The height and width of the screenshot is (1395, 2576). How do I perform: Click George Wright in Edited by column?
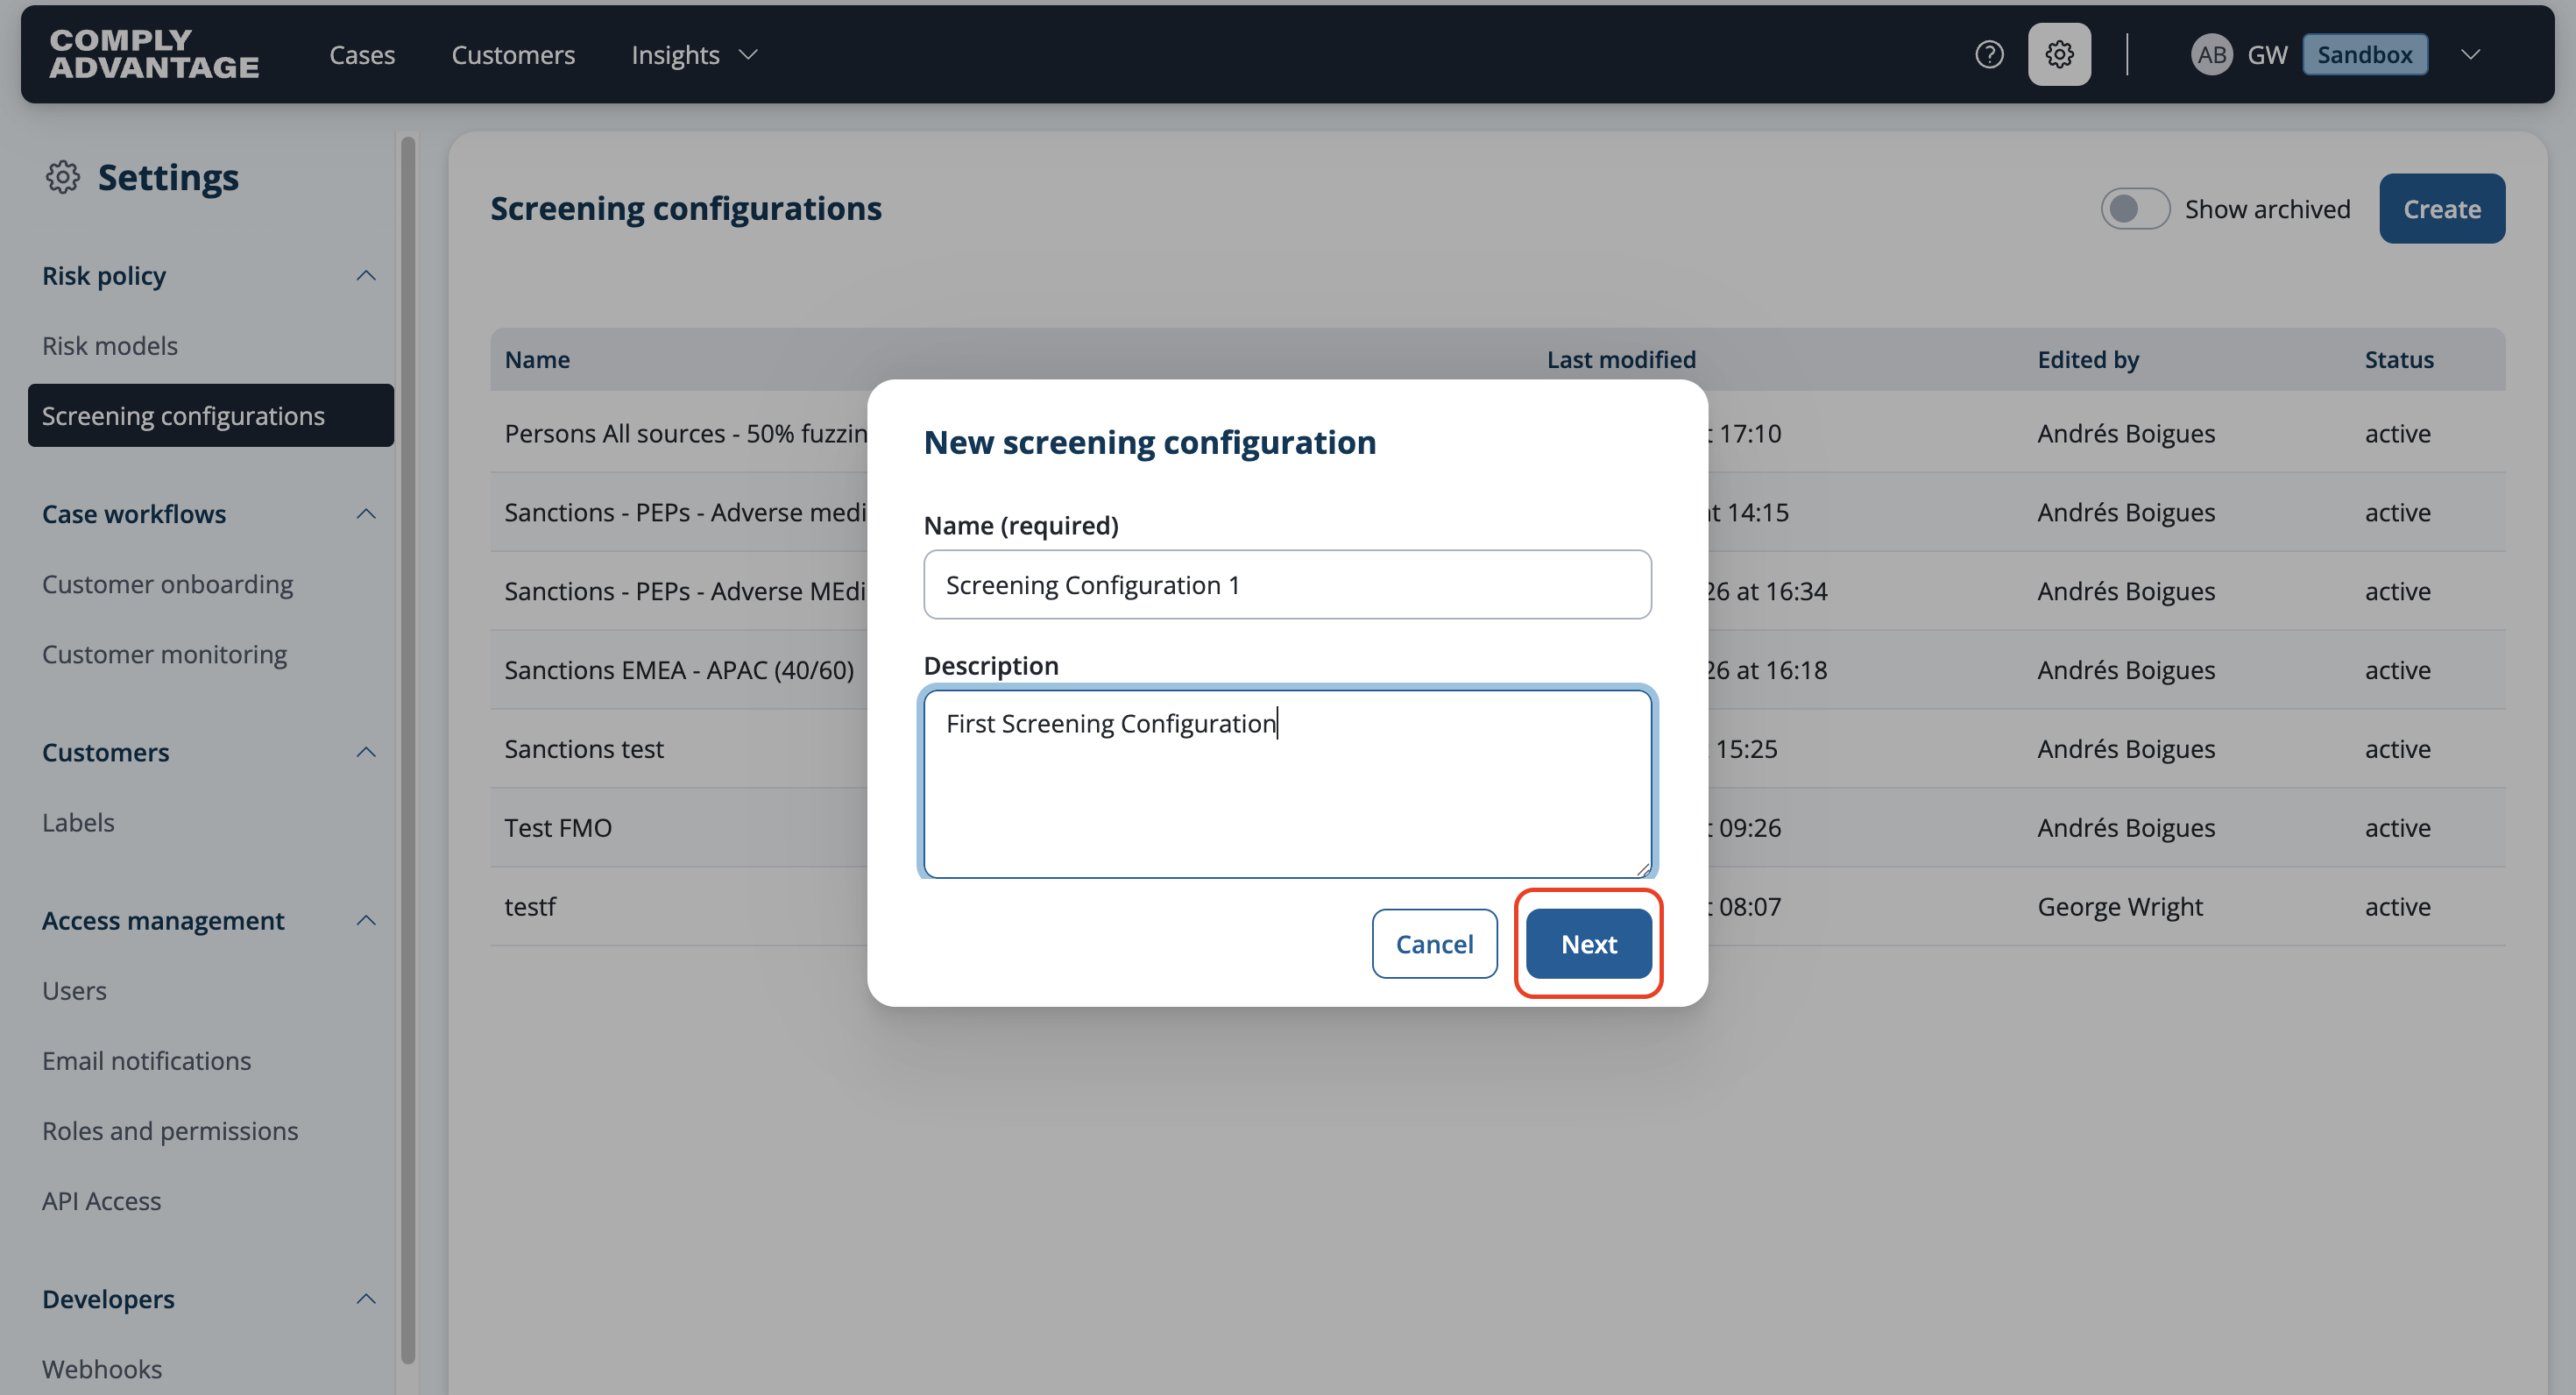coord(2120,906)
